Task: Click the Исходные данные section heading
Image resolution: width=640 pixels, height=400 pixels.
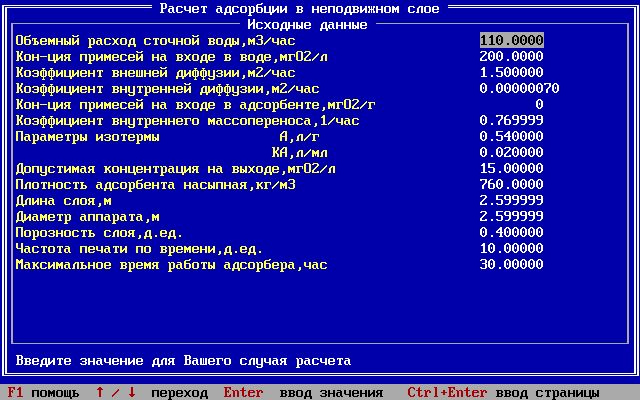Action: (x=319, y=24)
